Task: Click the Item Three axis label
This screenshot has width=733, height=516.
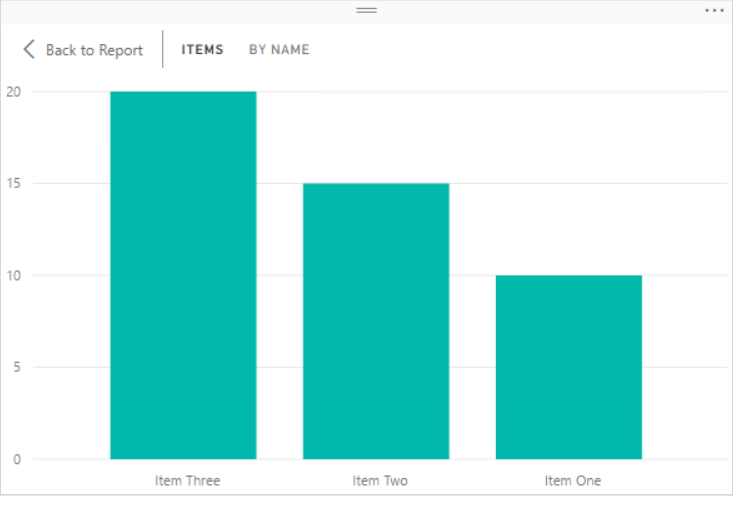Action: tap(187, 480)
